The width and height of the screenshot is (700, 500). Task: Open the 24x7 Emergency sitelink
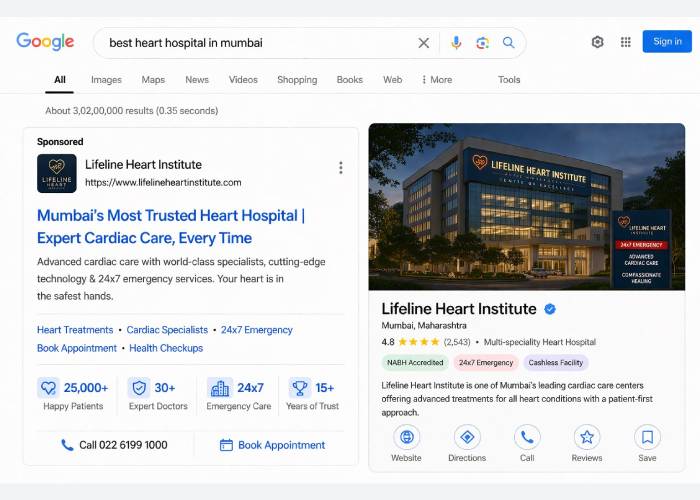point(257,330)
